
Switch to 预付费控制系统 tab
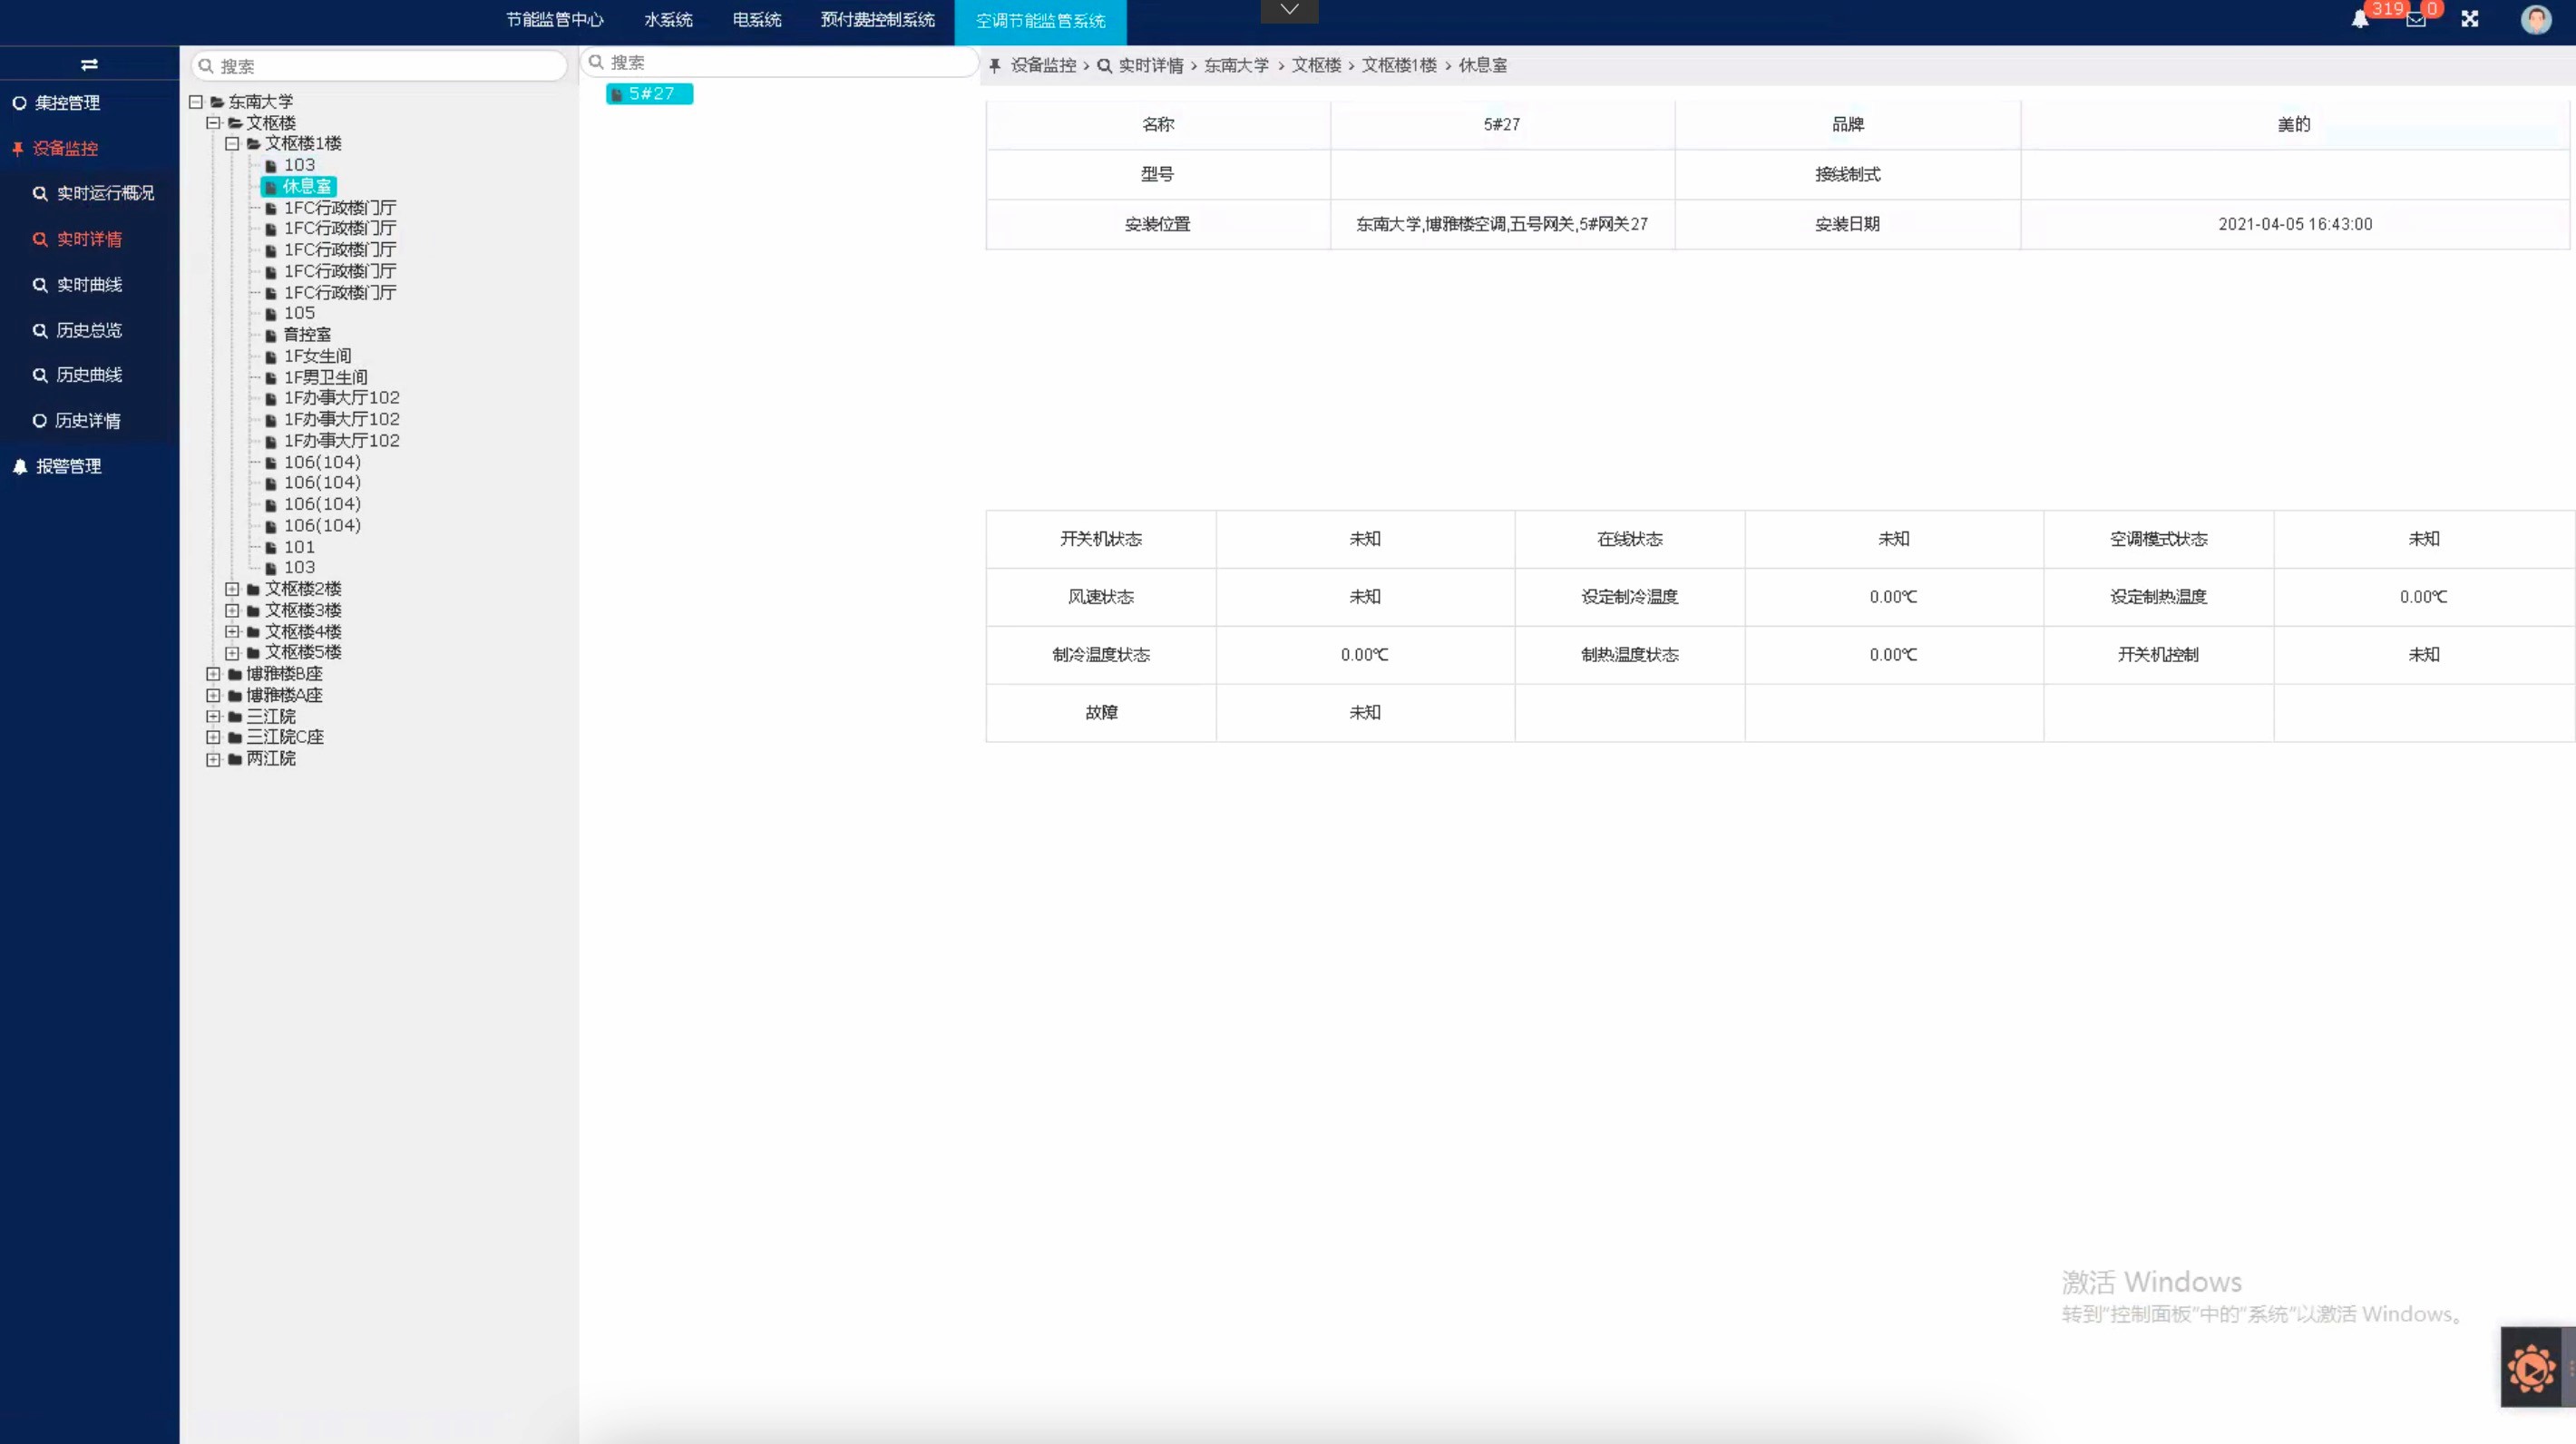[877, 20]
